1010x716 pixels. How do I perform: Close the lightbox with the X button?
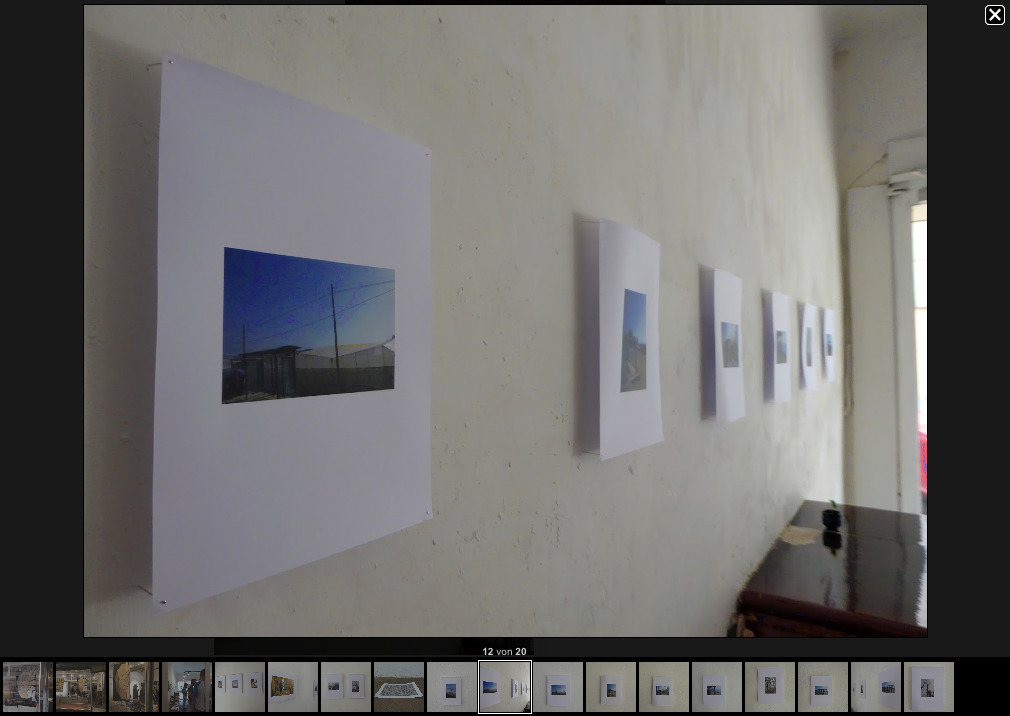(995, 15)
